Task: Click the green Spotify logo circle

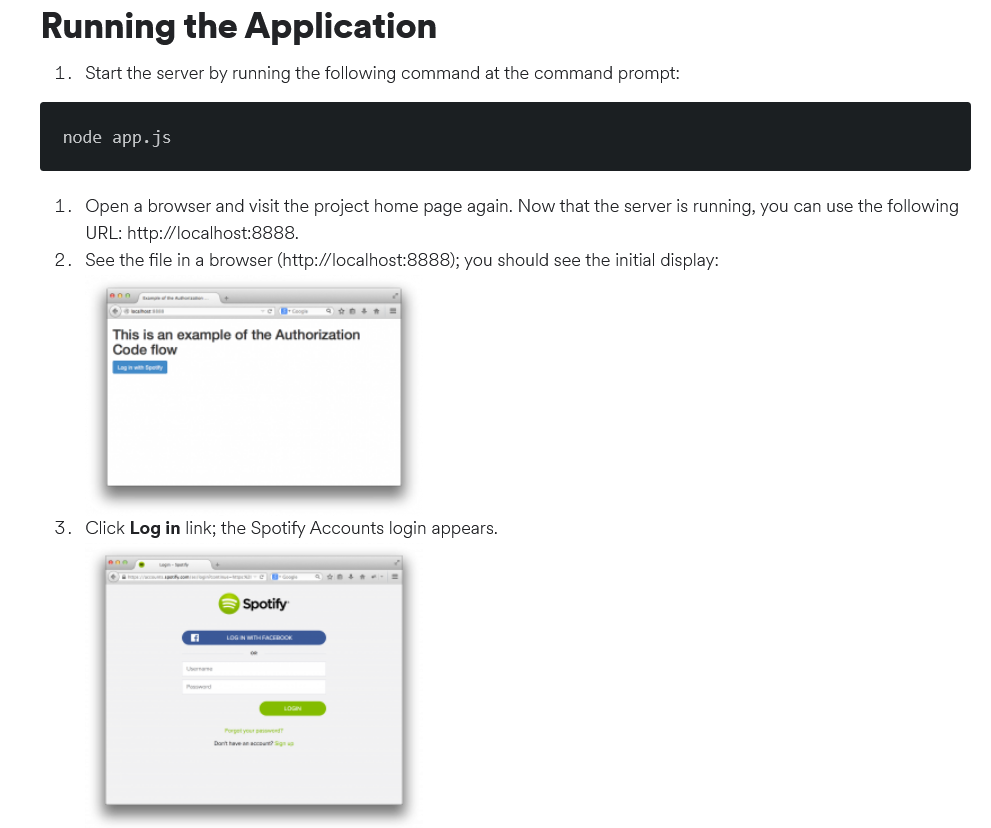Action: click(229, 604)
